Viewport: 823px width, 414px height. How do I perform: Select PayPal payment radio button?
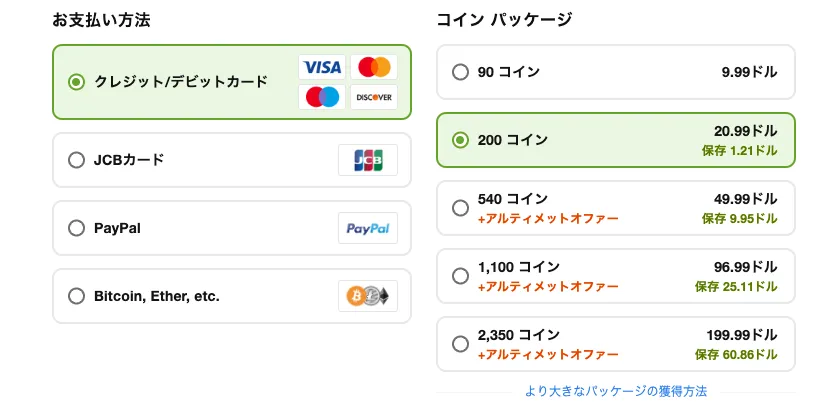point(76,228)
